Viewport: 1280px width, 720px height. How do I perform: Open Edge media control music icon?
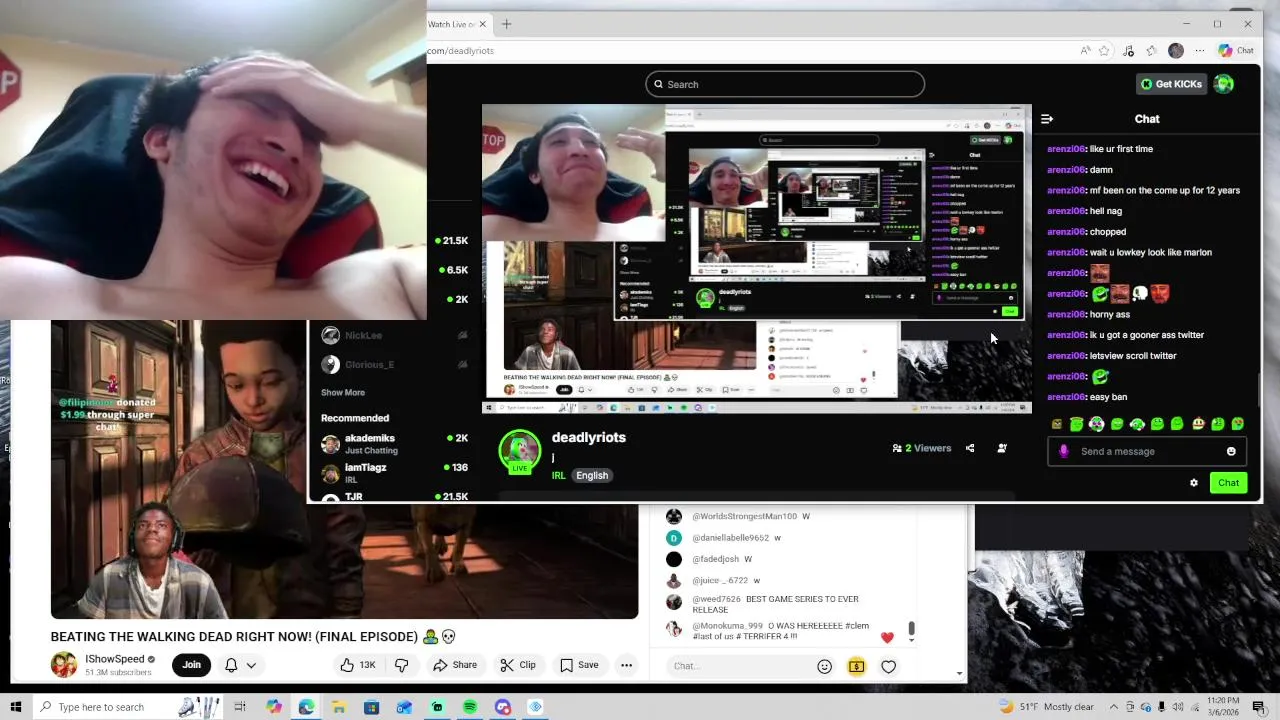[x=1128, y=51]
